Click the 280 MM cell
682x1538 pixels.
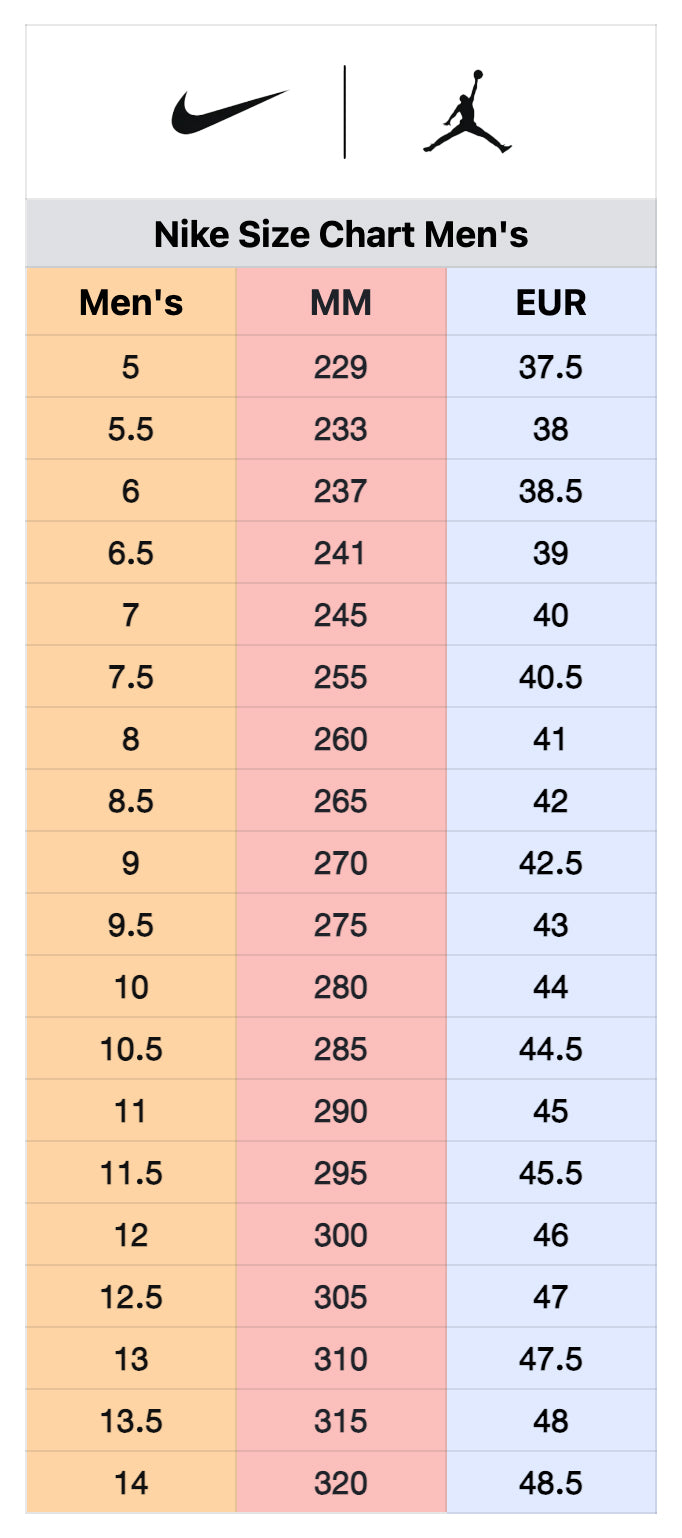coord(341,987)
